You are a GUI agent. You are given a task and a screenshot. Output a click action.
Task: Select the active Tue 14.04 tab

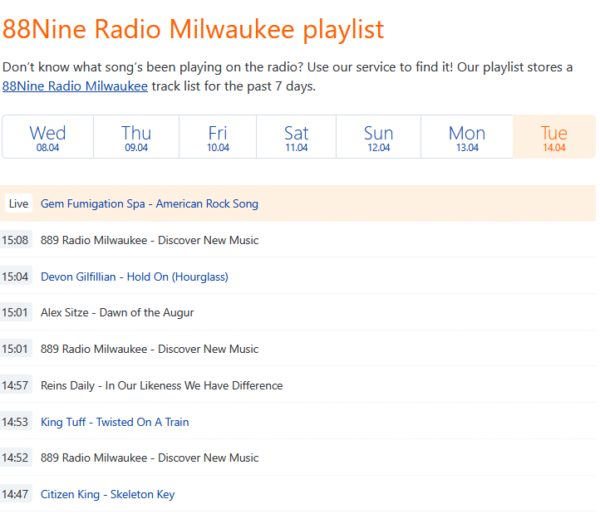pos(554,137)
